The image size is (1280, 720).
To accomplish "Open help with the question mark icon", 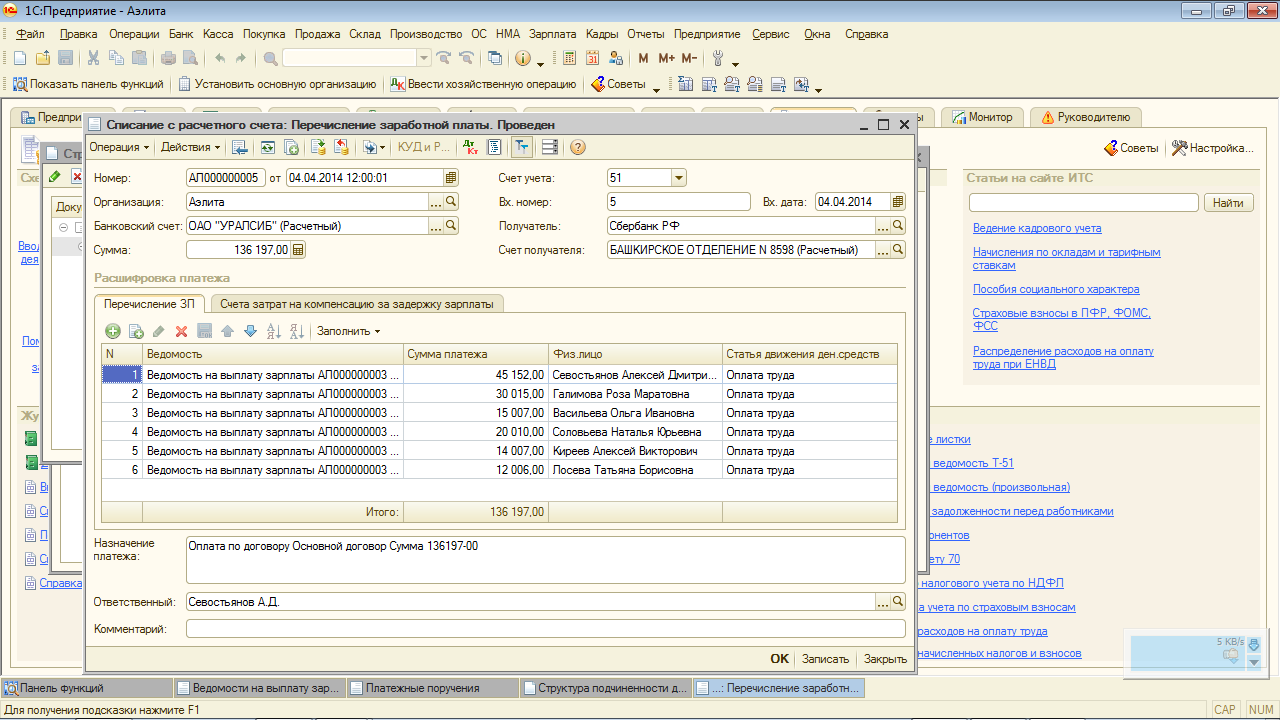I will pyautogui.click(x=578, y=148).
